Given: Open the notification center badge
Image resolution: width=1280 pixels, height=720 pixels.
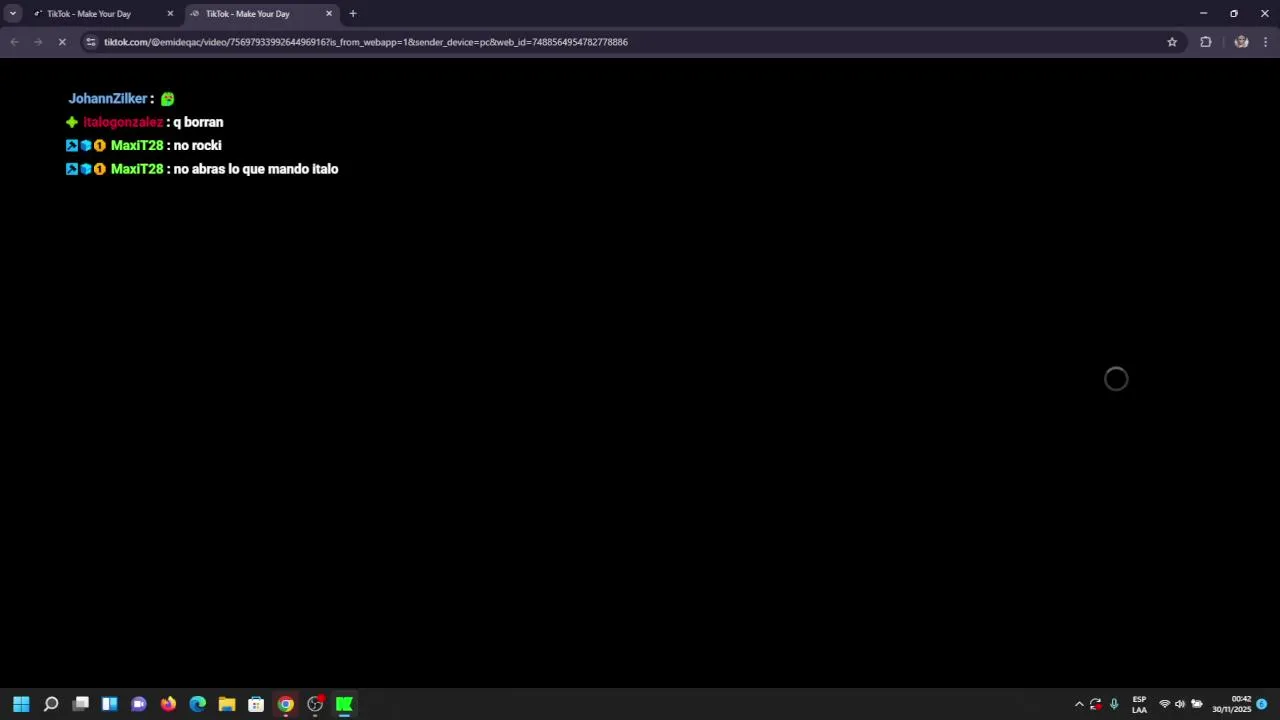Looking at the screenshot, I should tap(1262, 704).
